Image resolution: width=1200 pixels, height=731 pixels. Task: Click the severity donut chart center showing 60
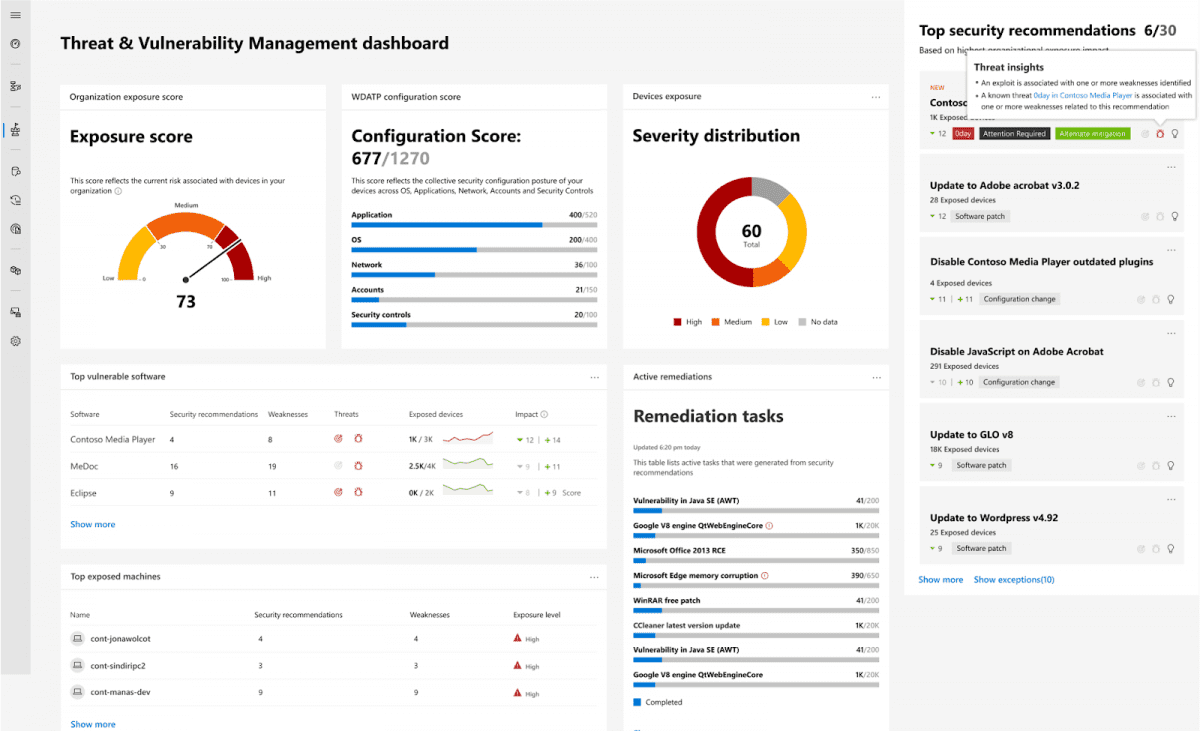point(751,234)
